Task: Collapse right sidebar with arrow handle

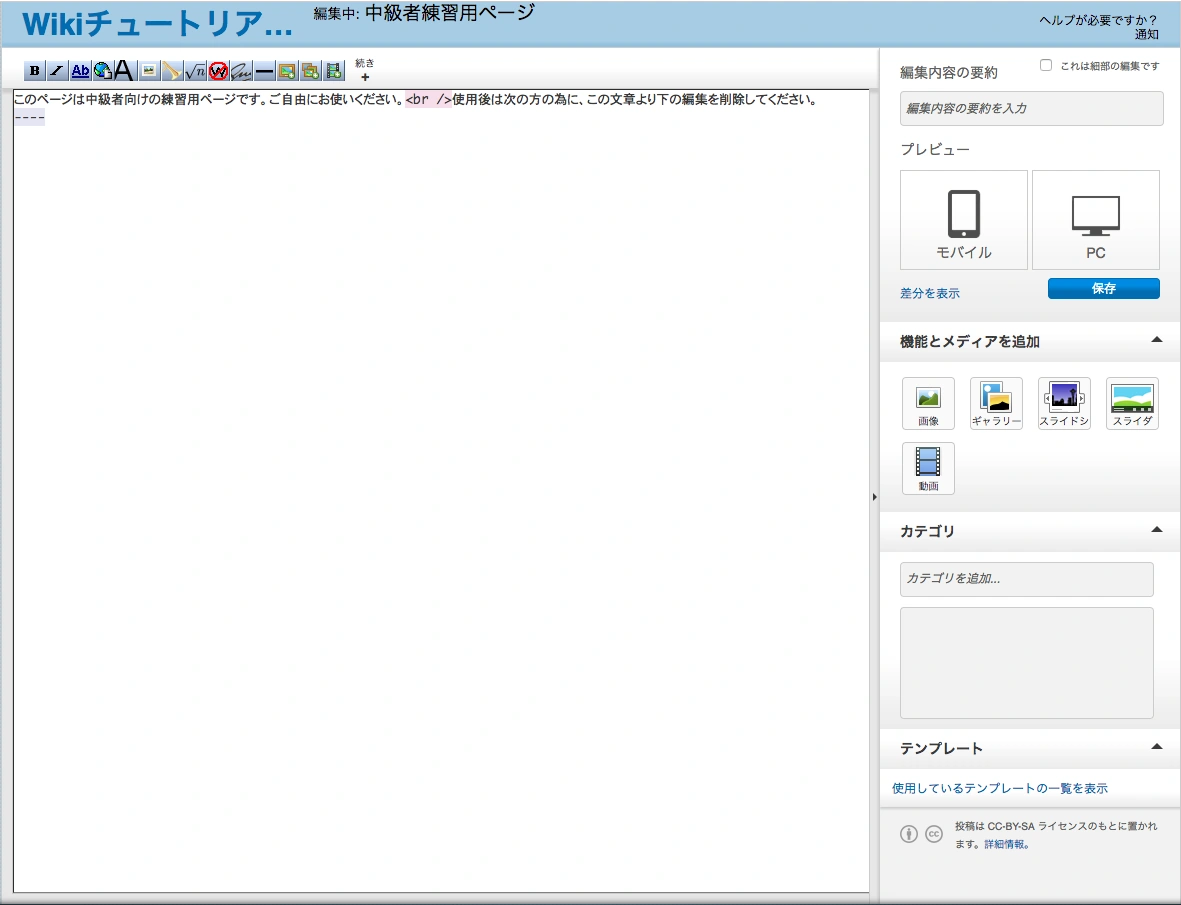Action: click(874, 497)
